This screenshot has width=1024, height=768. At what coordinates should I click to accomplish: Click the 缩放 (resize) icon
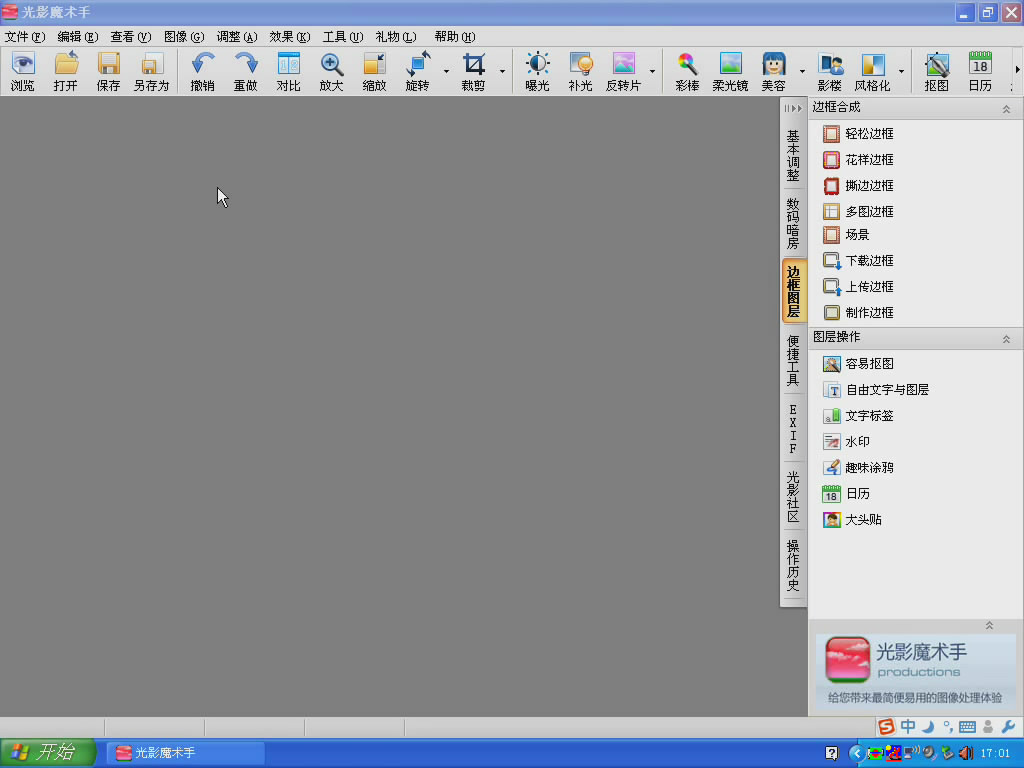pyautogui.click(x=374, y=71)
